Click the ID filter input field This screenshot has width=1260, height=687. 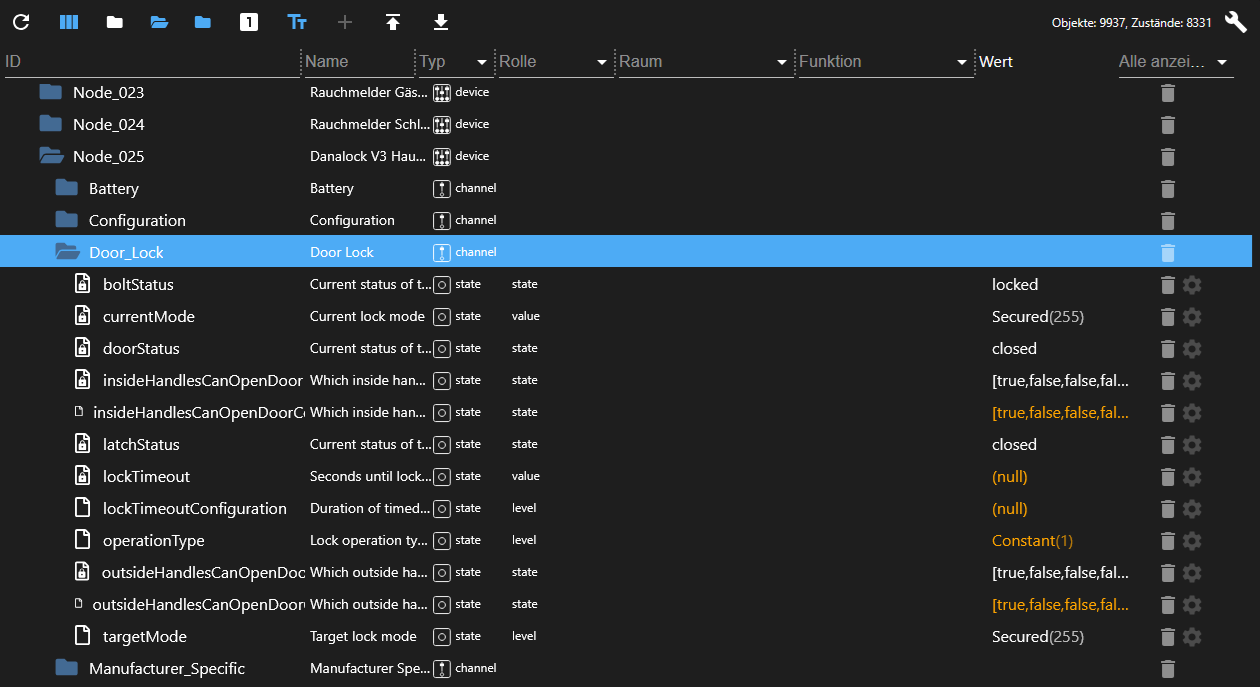pos(150,62)
